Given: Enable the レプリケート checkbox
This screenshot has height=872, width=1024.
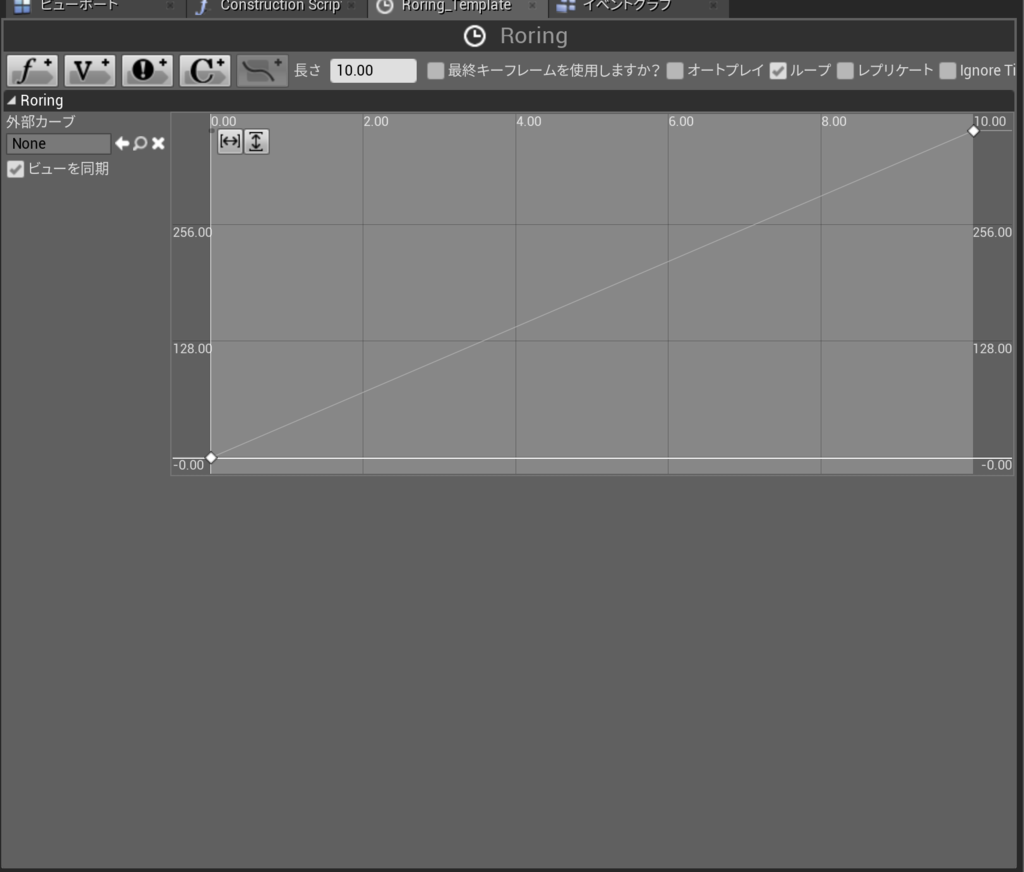Looking at the screenshot, I should (845, 71).
